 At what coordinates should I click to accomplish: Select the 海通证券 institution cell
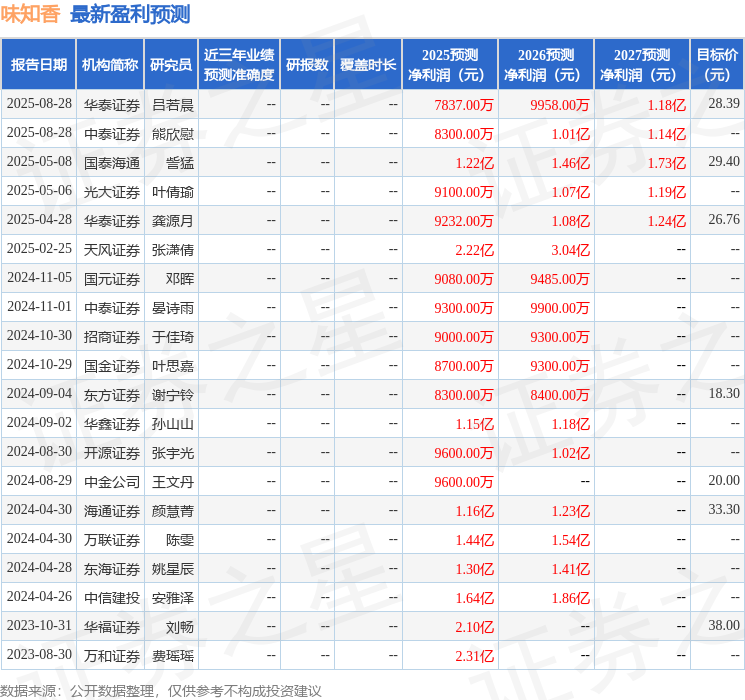coord(112,511)
